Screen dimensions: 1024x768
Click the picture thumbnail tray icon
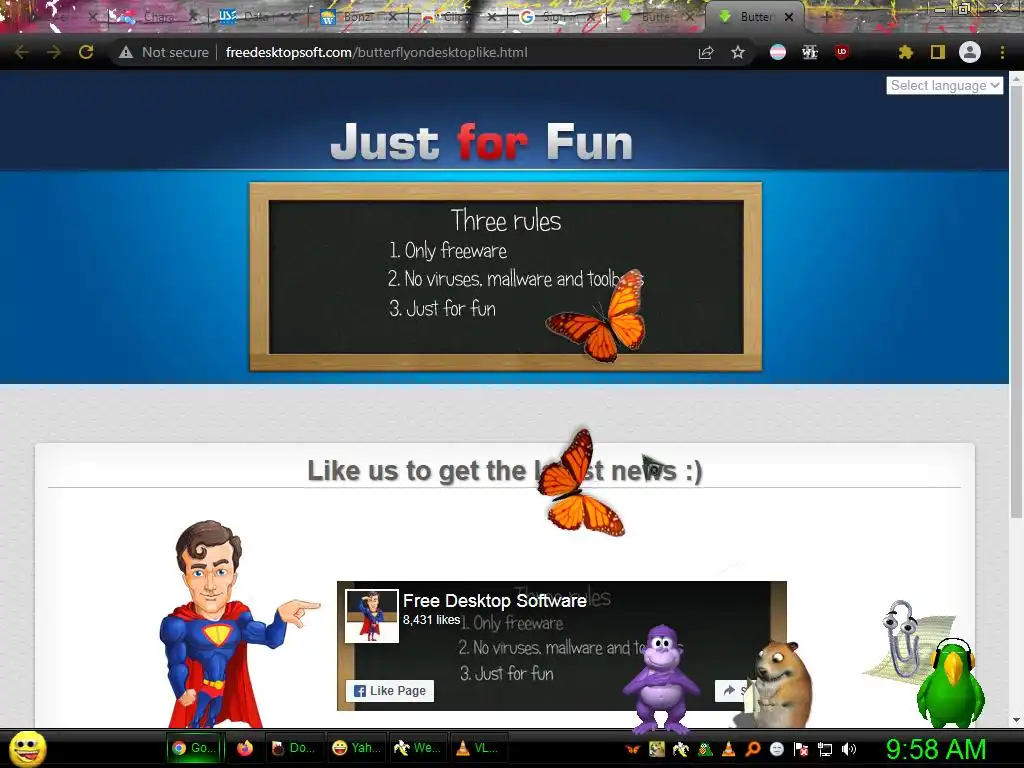coord(656,750)
